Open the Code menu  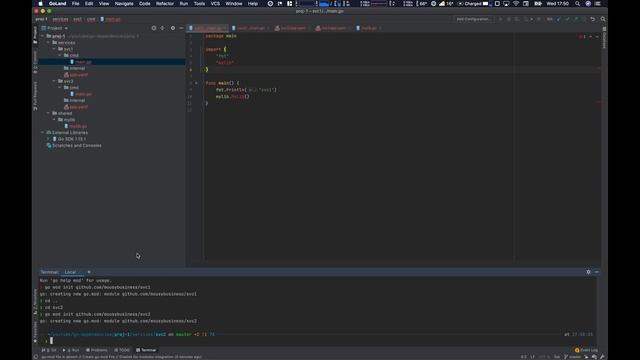click(144, 4)
